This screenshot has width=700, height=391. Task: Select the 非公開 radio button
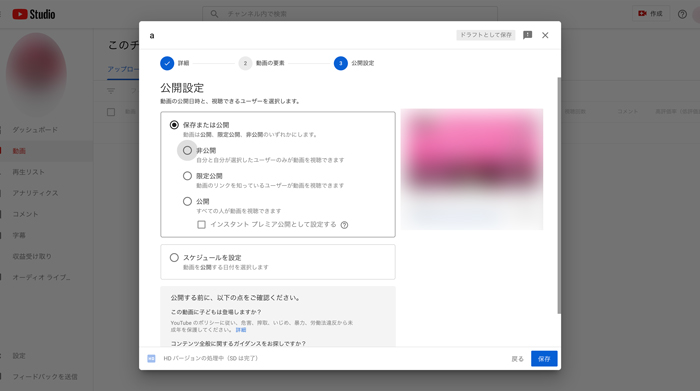tap(188, 150)
